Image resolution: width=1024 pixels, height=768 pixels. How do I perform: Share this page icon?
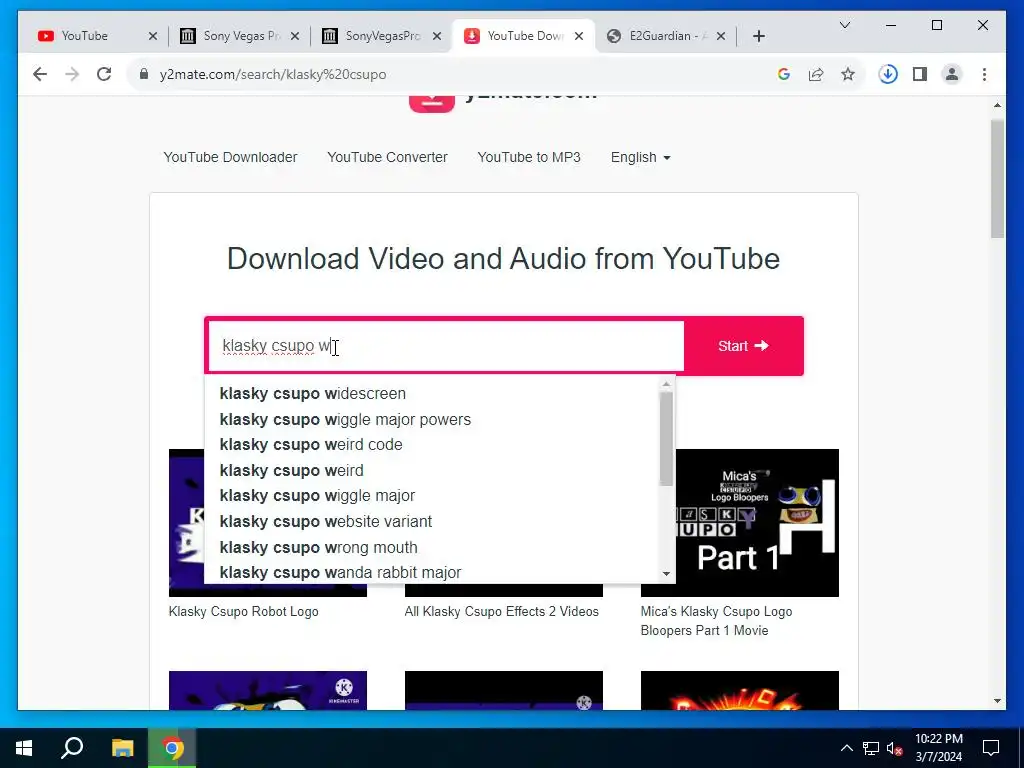click(x=816, y=74)
